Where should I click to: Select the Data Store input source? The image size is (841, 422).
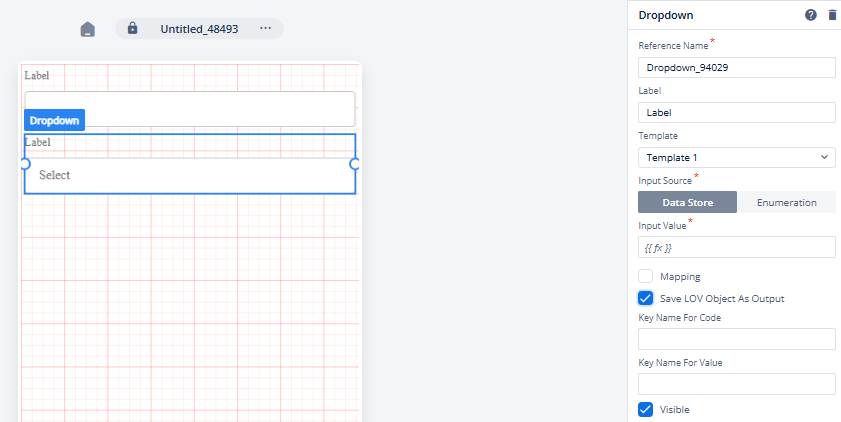[x=688, y=202]
